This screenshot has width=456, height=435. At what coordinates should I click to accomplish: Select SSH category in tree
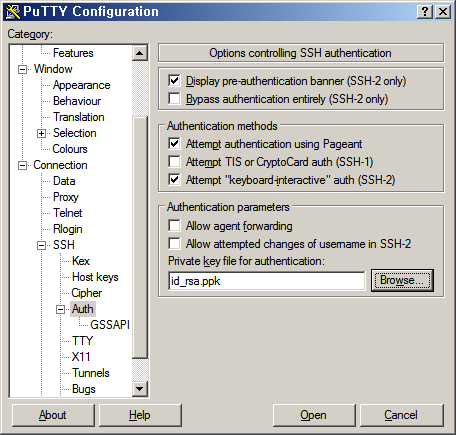click(64, 245)
